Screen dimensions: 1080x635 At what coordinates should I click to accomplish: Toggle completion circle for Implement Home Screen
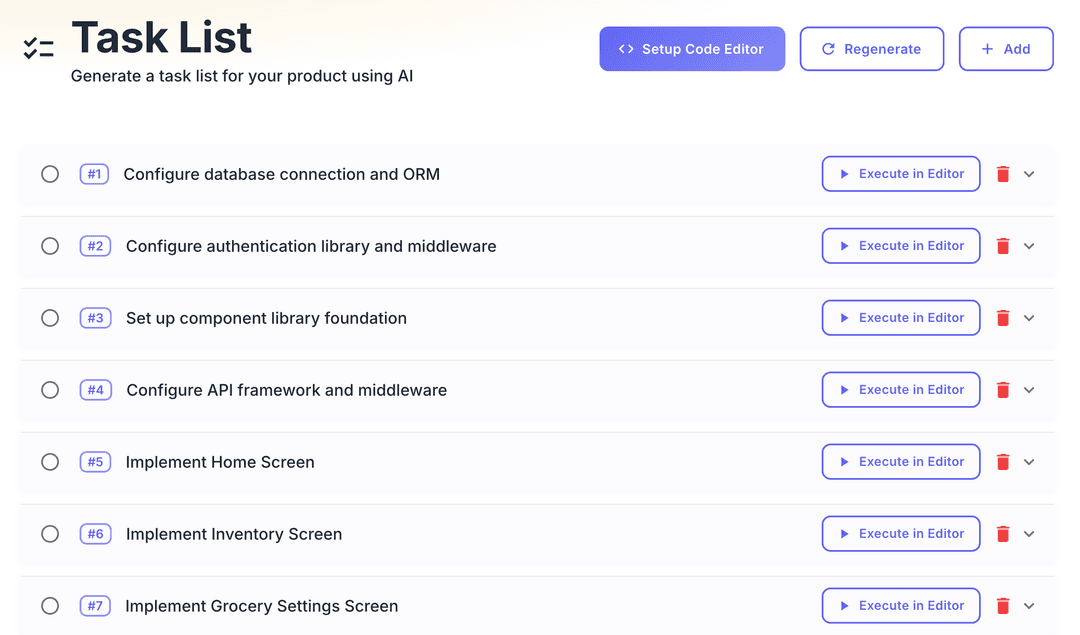click(x=50, y=462)
